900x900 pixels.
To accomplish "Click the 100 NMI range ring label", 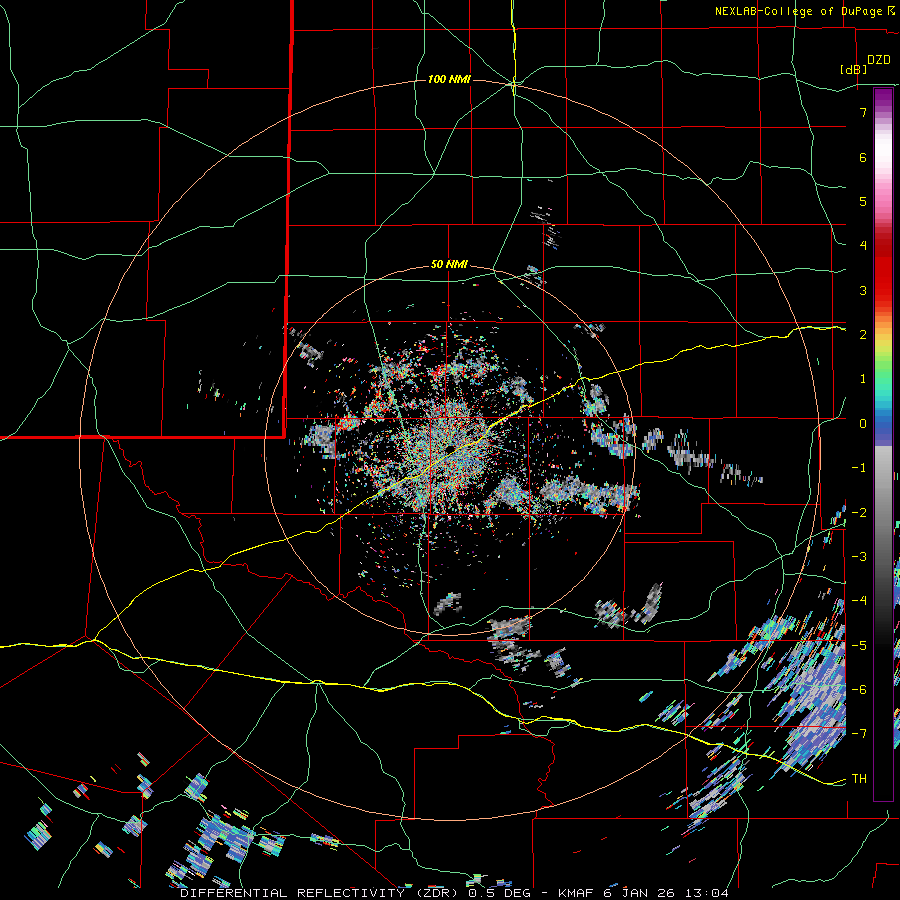I will 449,79.
